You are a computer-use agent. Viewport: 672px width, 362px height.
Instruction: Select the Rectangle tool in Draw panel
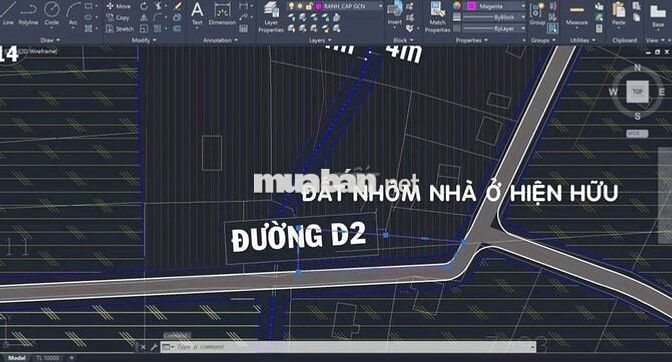[88, 6]
